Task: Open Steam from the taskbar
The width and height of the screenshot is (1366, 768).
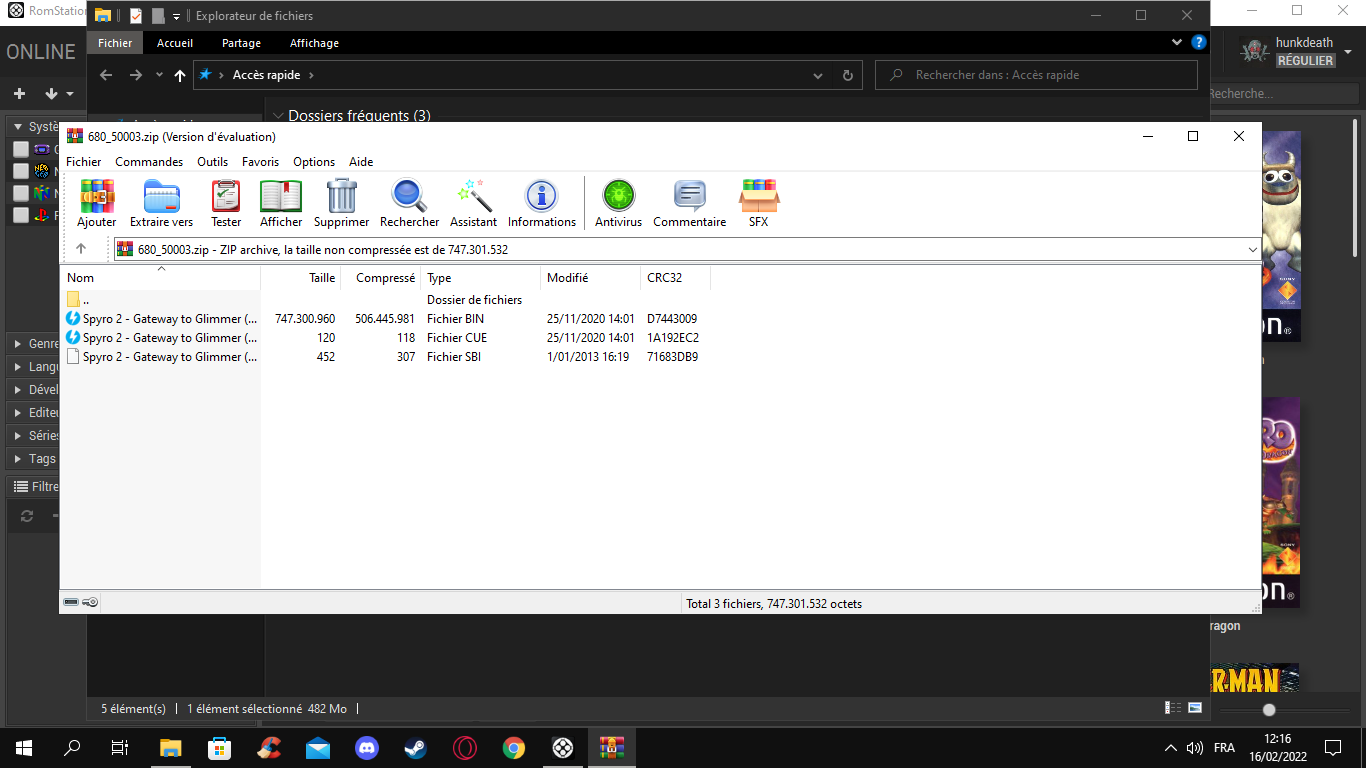Action: (415, 747)
